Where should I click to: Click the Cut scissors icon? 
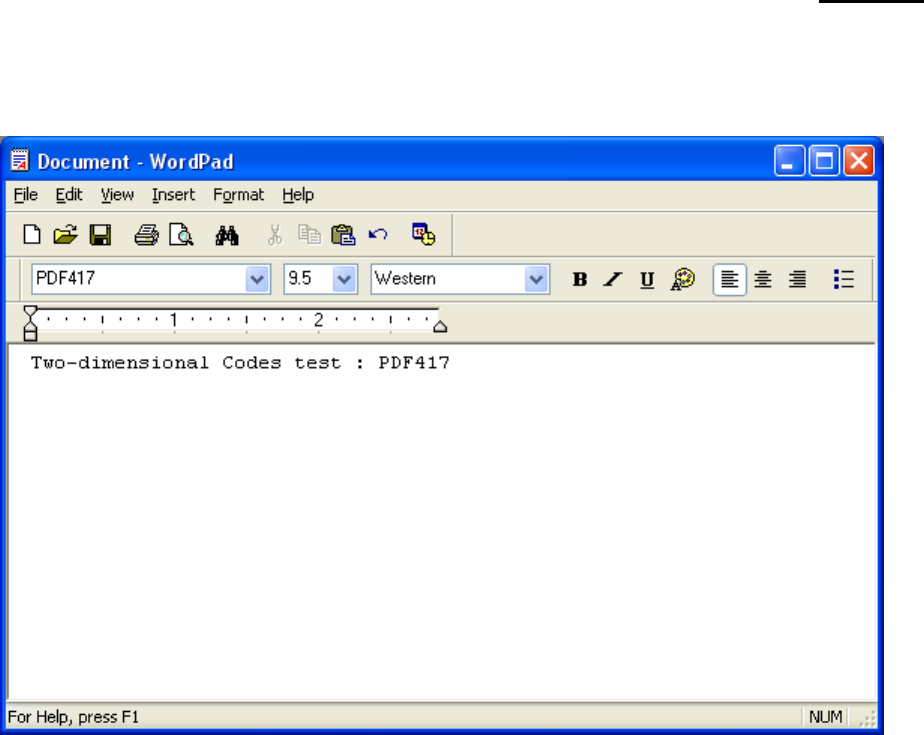[275, 235]
